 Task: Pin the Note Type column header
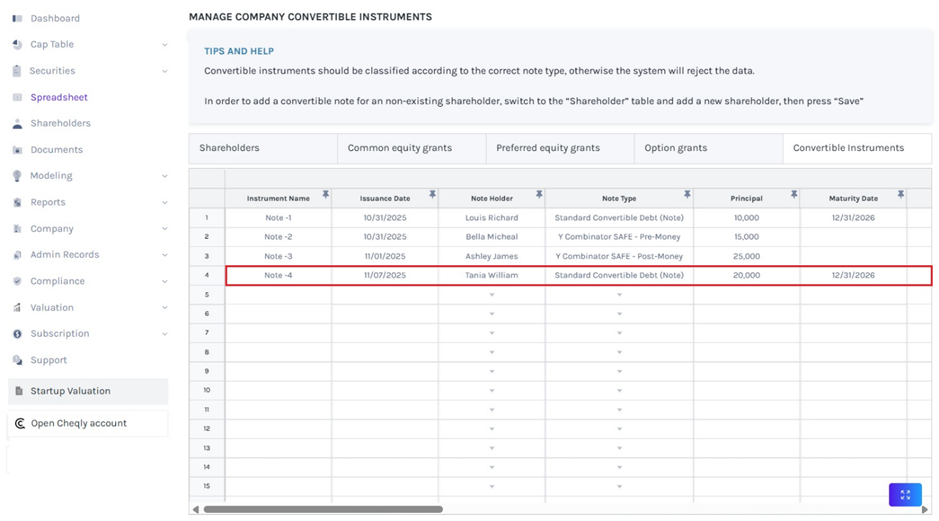(687, 195)
